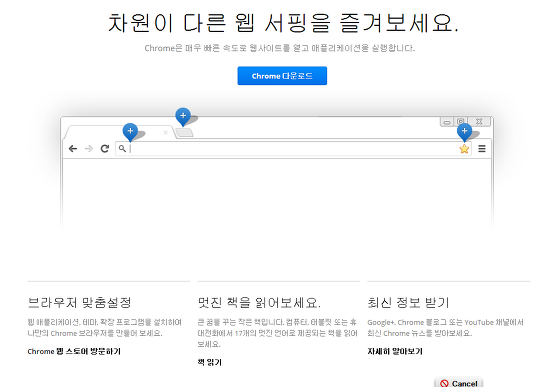Click the Cancel button
The width and height of the screenshot is (540, 387).
[459, 383]
